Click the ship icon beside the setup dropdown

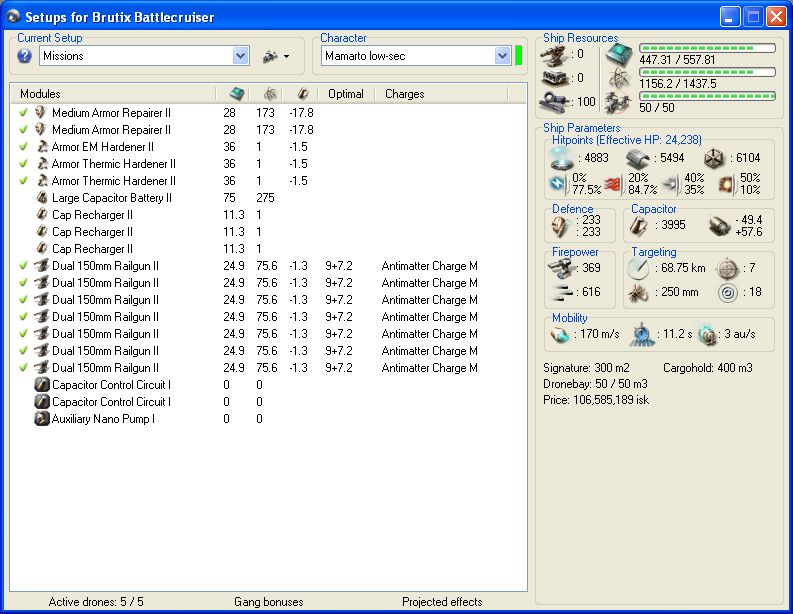269,56
